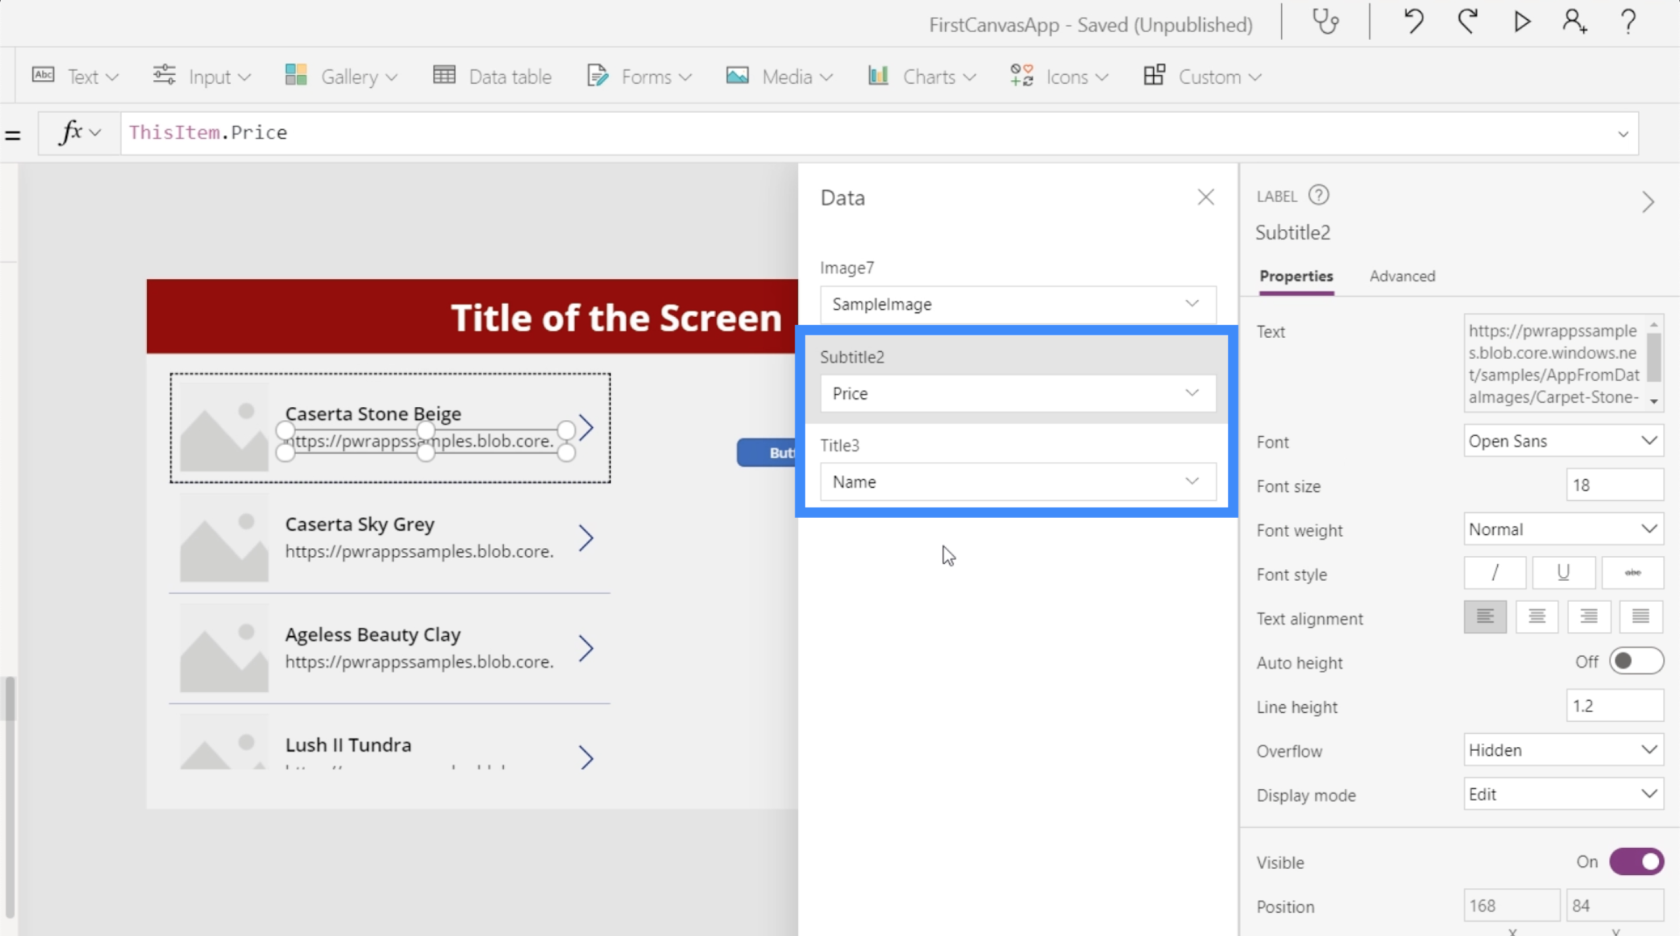The height and width of the screenshot is (936, 1680).
Task: Open the Title3 Name dropdown
Action: coord(1018,481)
